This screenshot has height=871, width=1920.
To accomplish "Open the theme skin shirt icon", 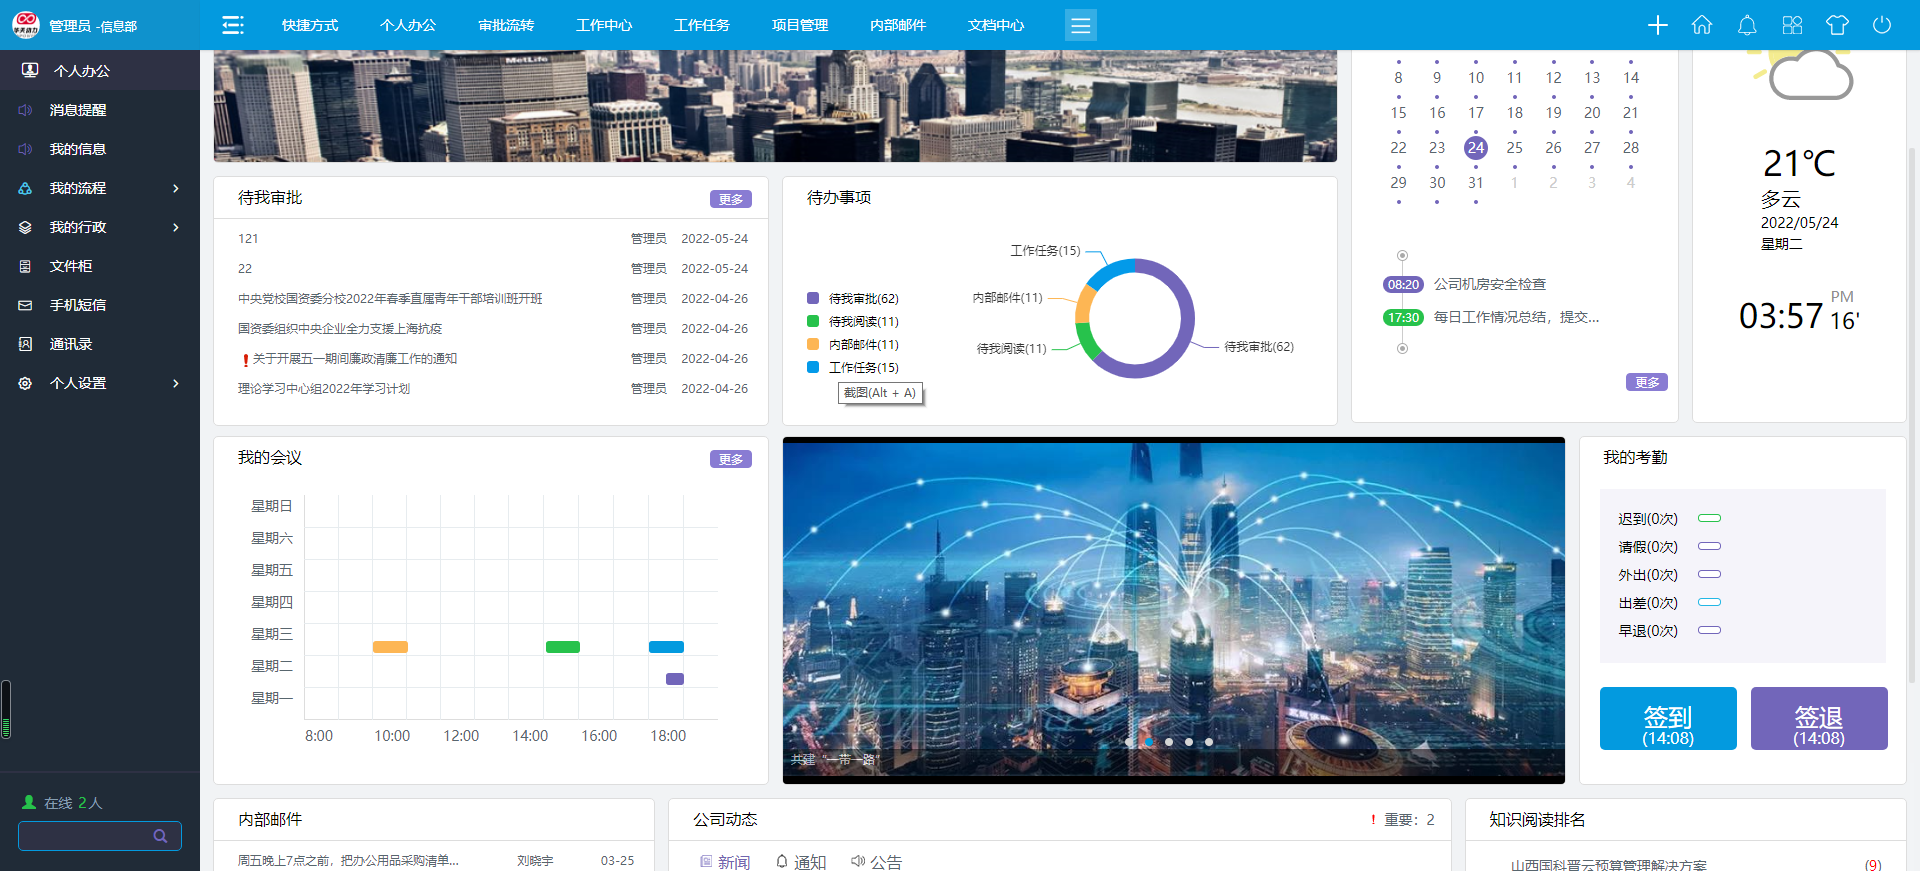I will click(x=1837, y=25).
